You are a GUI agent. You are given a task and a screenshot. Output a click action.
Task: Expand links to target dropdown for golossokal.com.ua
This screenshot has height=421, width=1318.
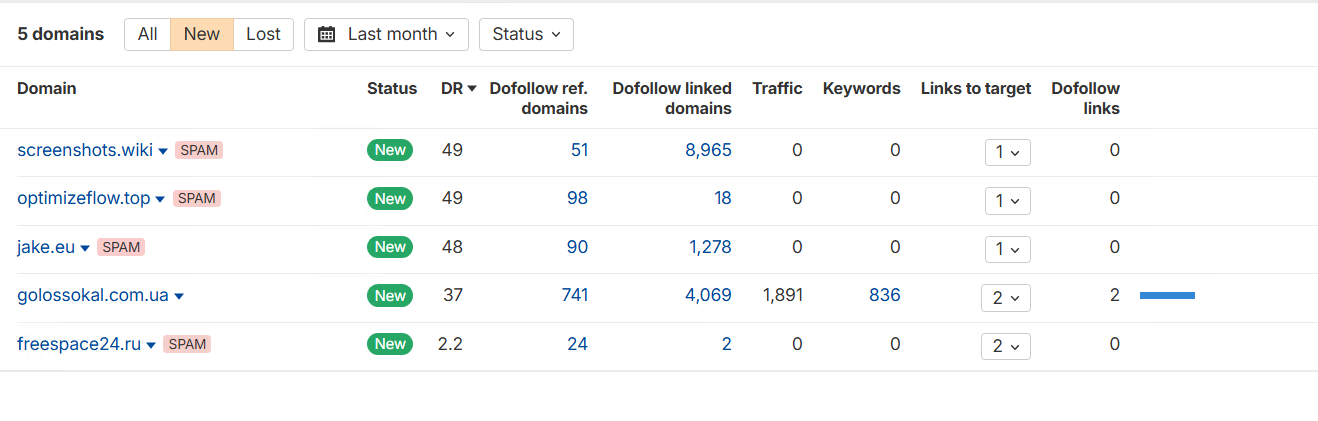(1006, 297)
